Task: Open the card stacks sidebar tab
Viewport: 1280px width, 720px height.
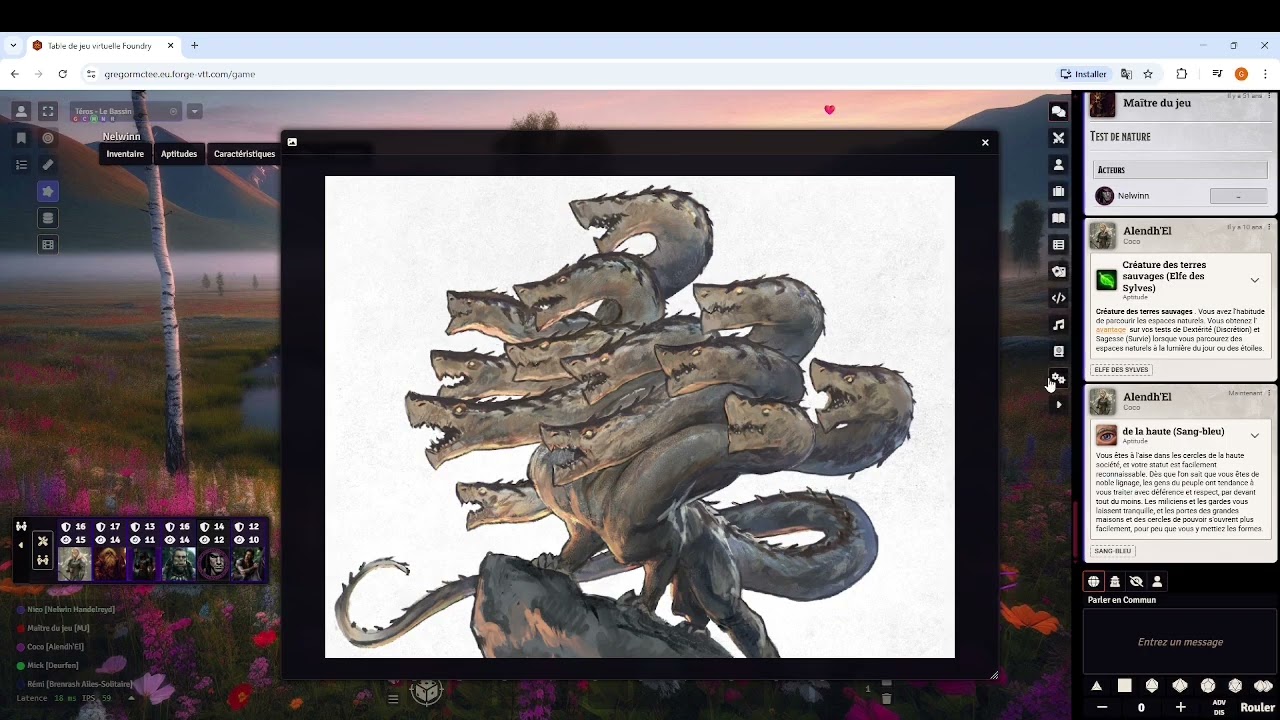Action: (x=1058, y=271)
